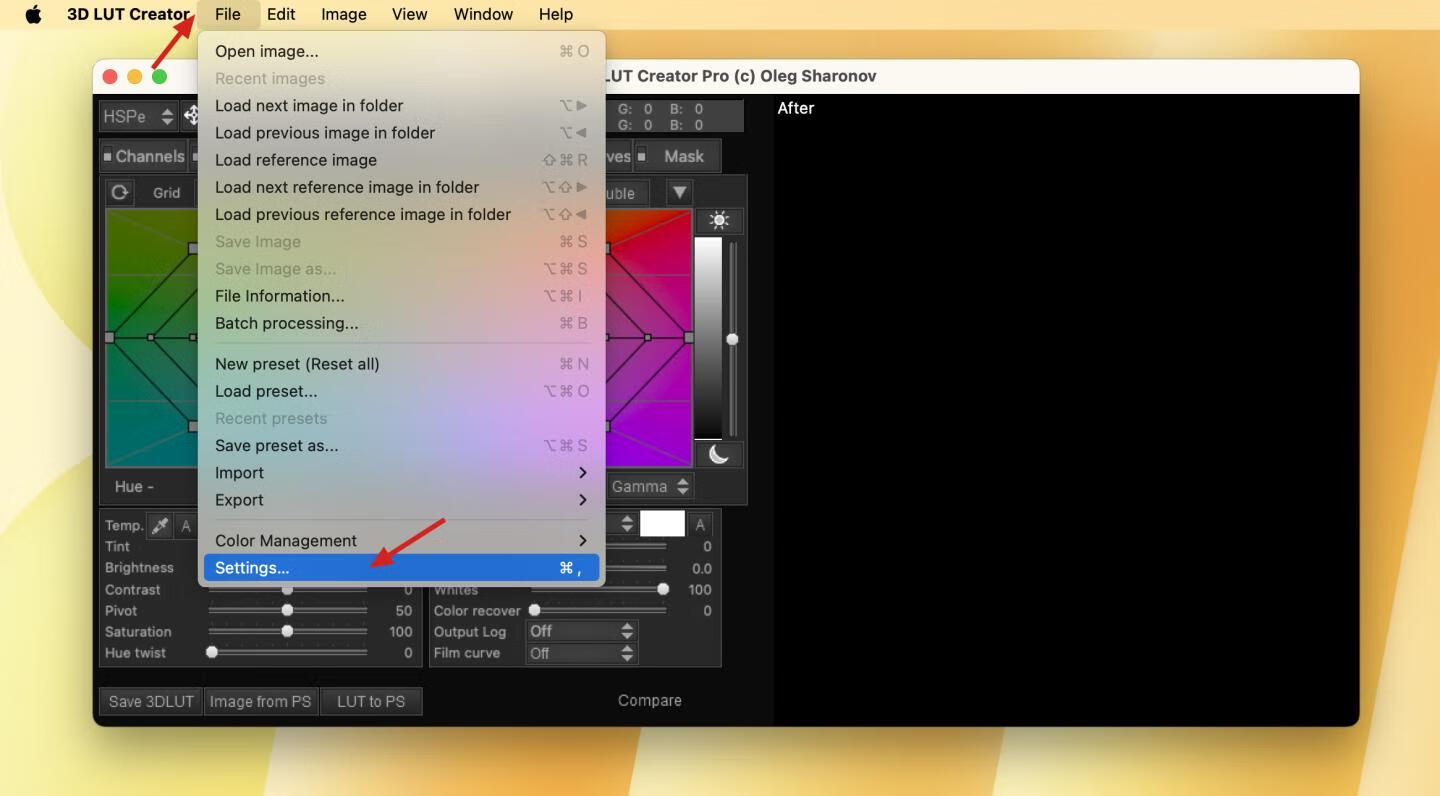Select New preset (Reset all)
The width and height of the screenshot is (1440, 796).
[401, 364]
